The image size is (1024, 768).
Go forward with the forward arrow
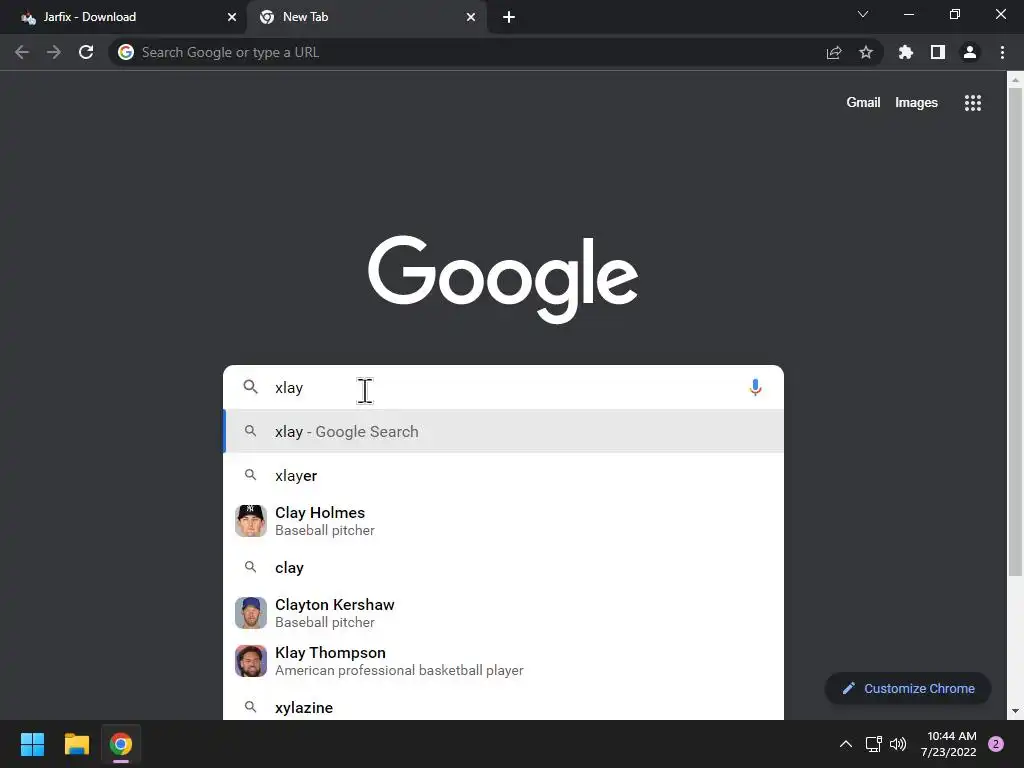coord(54,52)
